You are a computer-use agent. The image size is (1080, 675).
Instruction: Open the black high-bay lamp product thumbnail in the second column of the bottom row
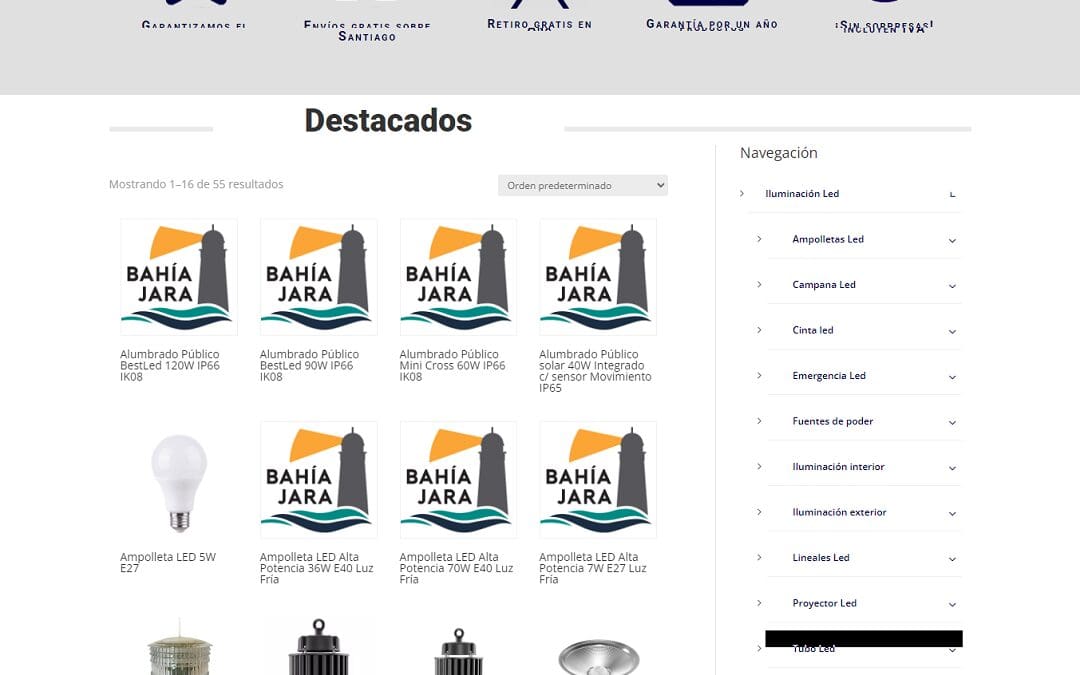318,646
